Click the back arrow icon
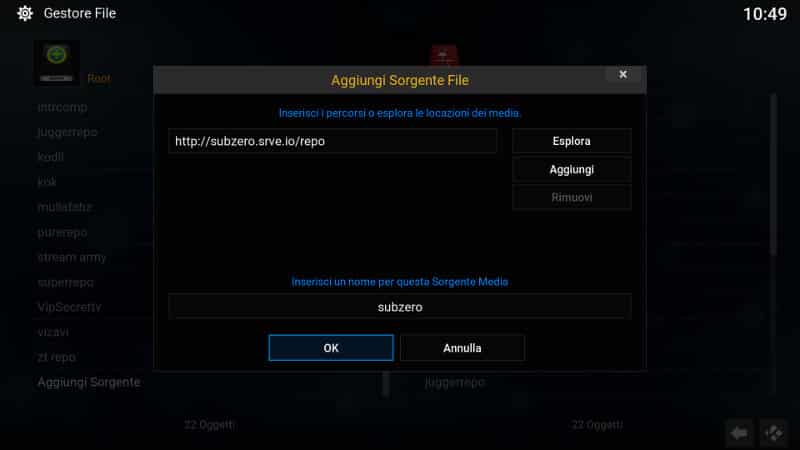The image size is (800, 450). 739,433
